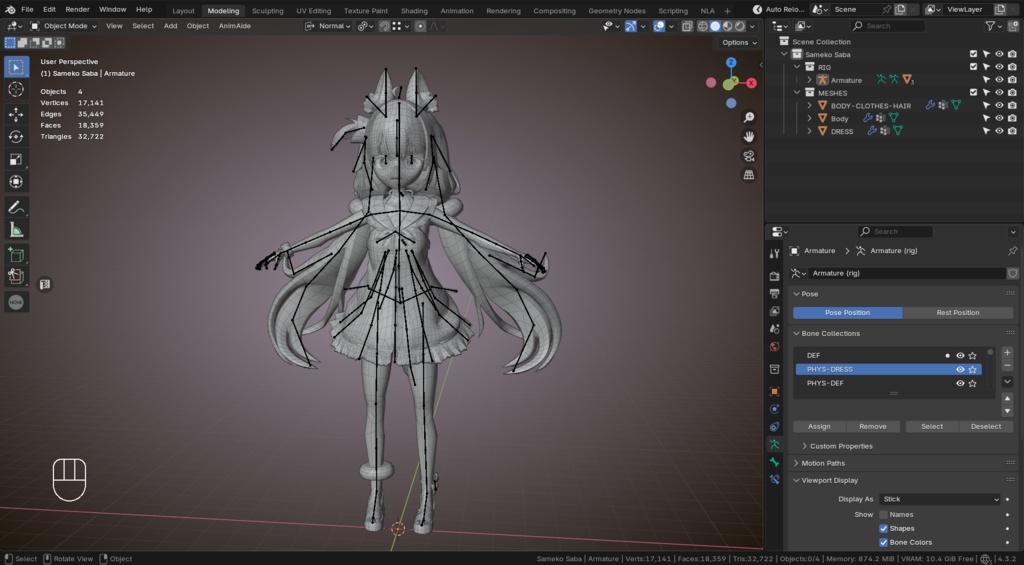
Task: Open the AnimAide header menu
Action: click(x=234, y=26)
